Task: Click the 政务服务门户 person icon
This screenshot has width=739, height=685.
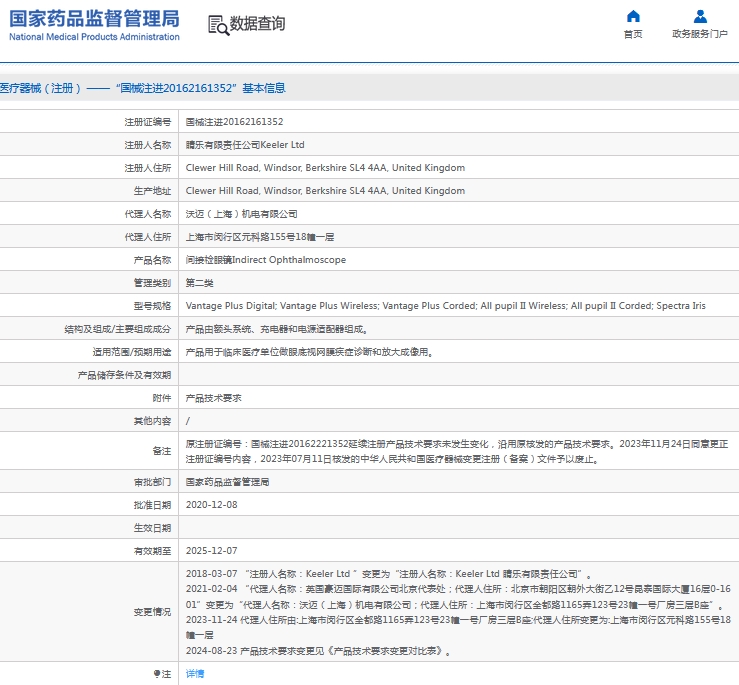Action: 700,17
